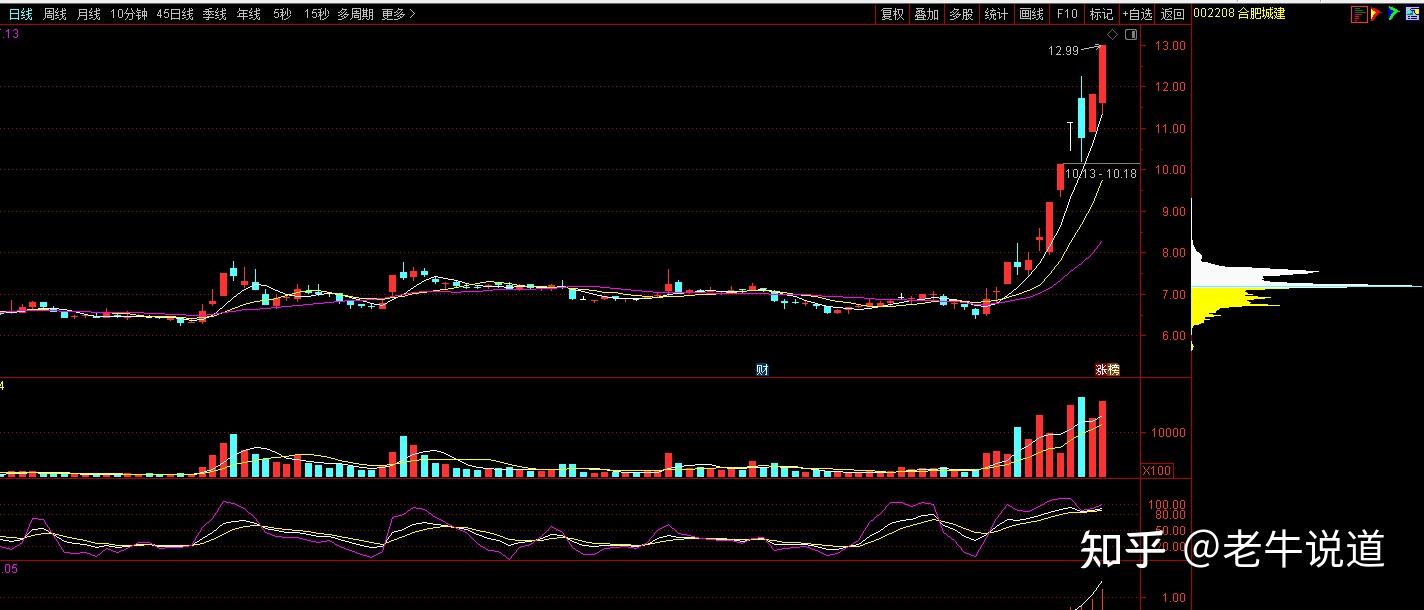Click the blue picture panel icon

pyautogui.click(x=1412, y=14)
